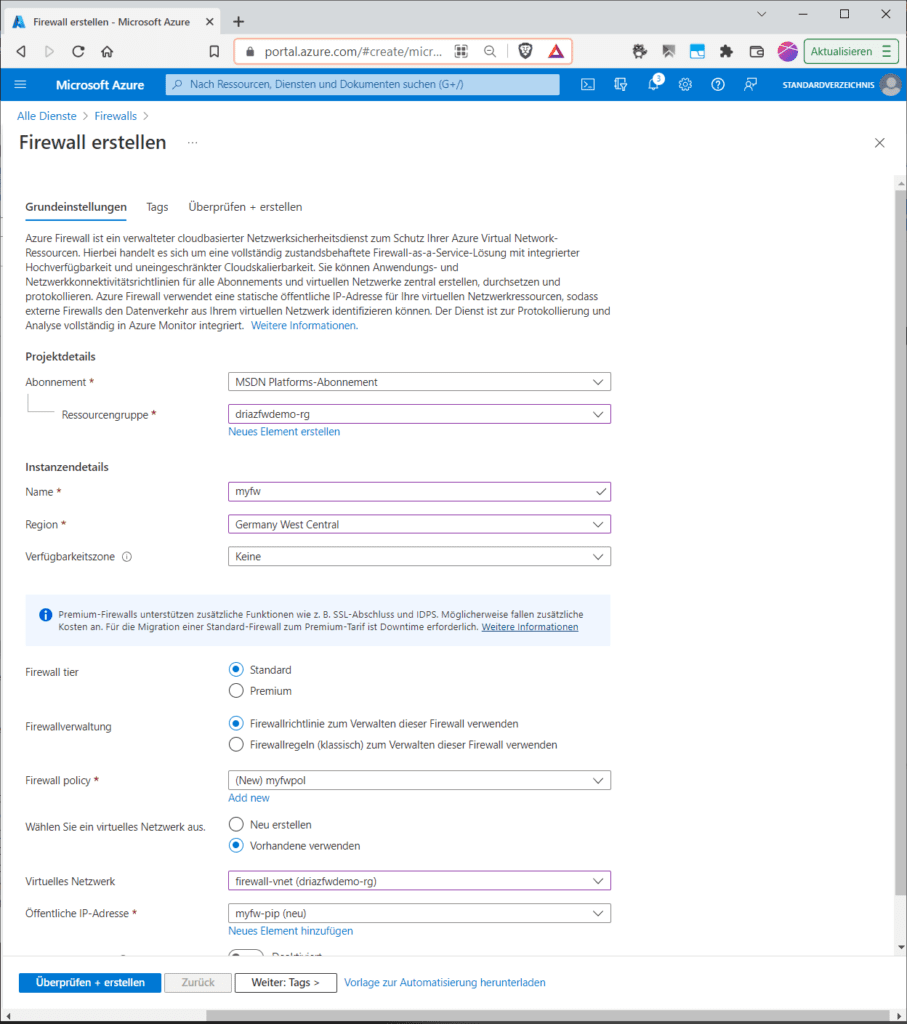Open the Brave Shields lion icon
The width and height of the screenshot is (907, 1024).
[x=525, y=51]
